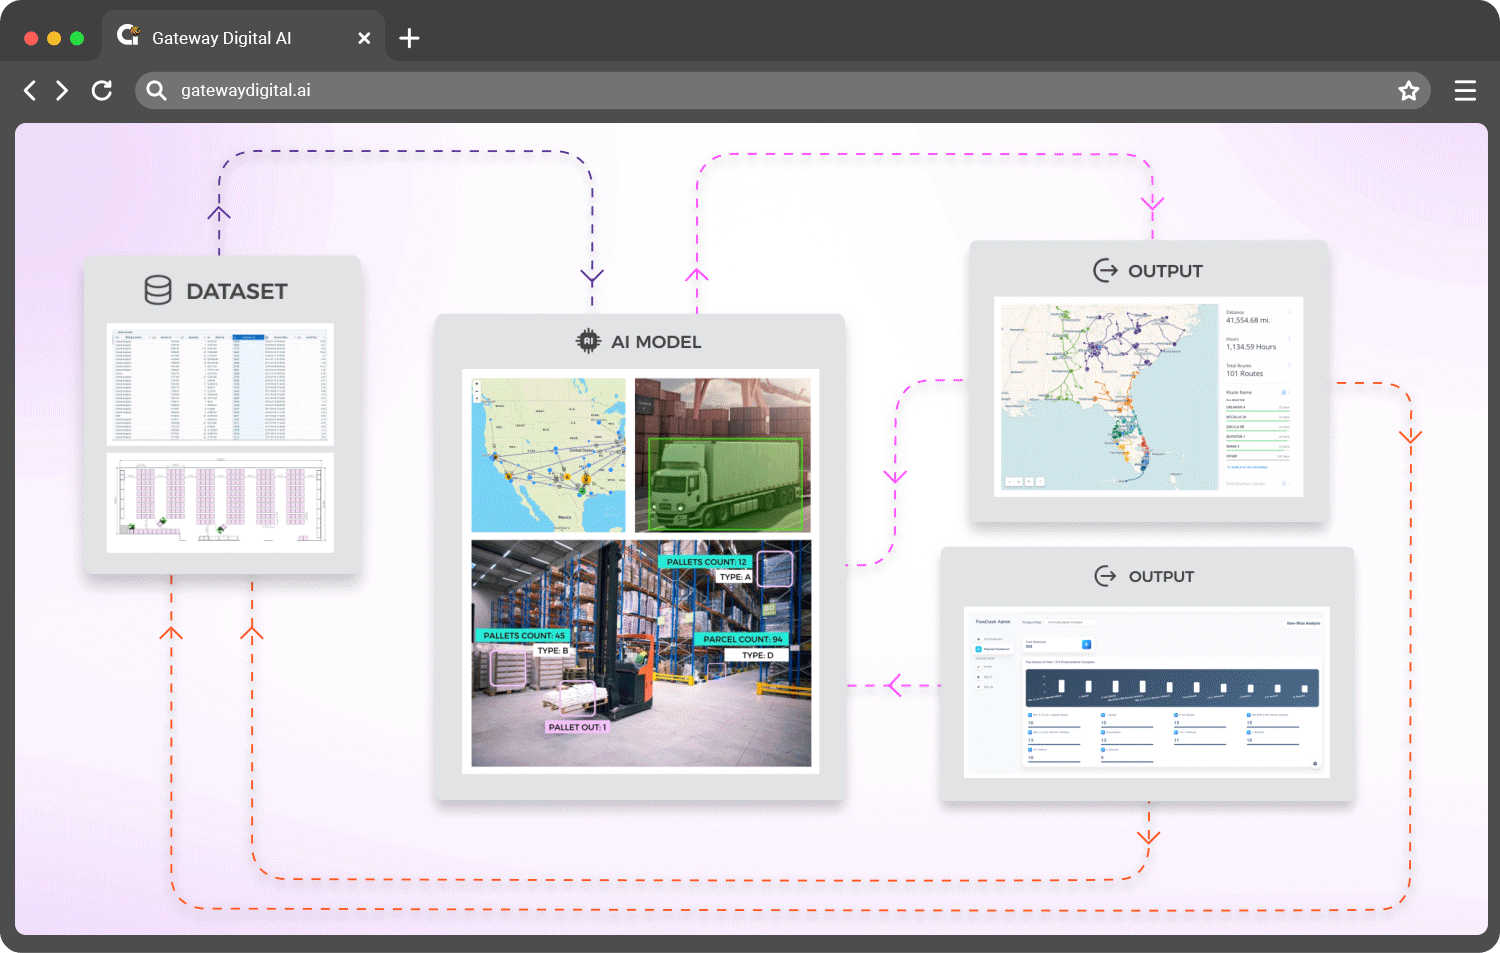Click the AI MODEL chip icon
The width and height of the screenshot is (1500, 953).
point(588,341)
